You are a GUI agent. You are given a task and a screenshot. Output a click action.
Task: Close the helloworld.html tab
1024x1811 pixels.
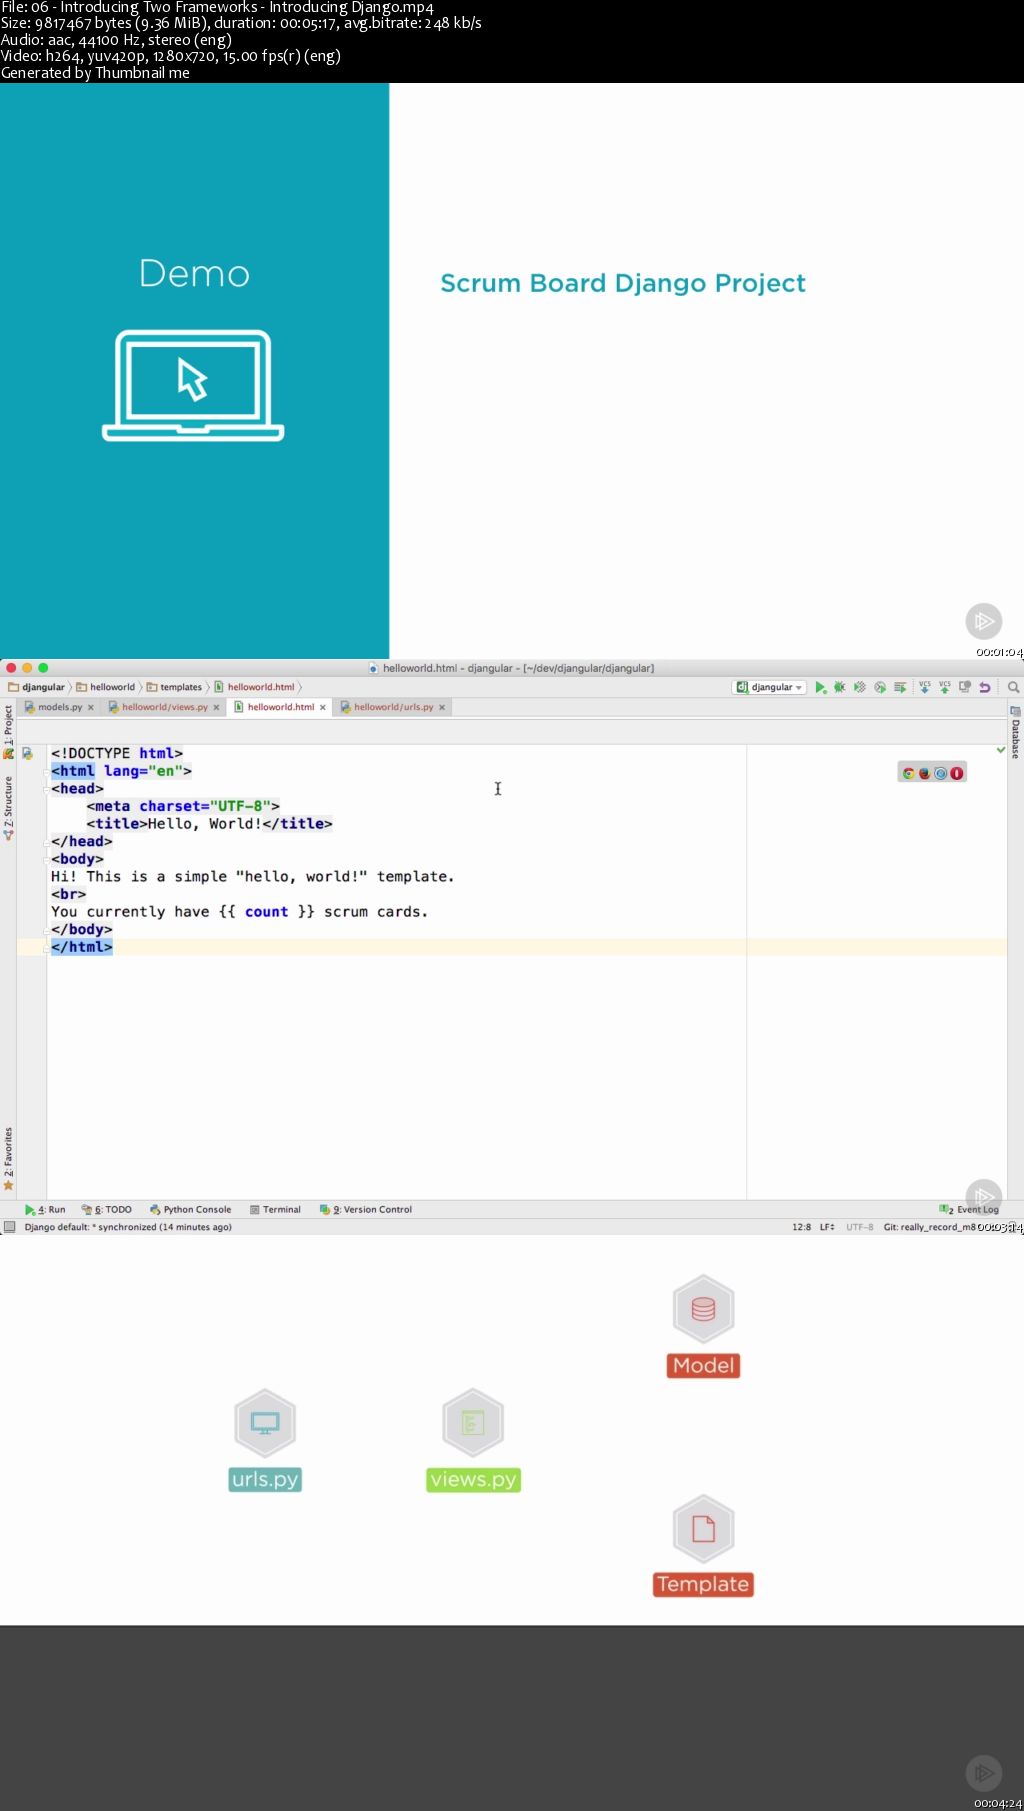(x=323, y=707)
